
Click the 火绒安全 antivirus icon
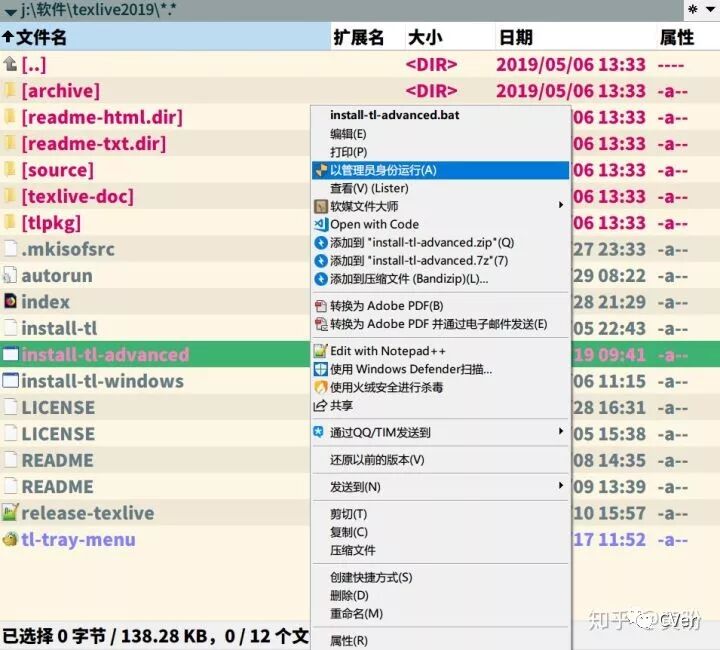pos(321,387)
